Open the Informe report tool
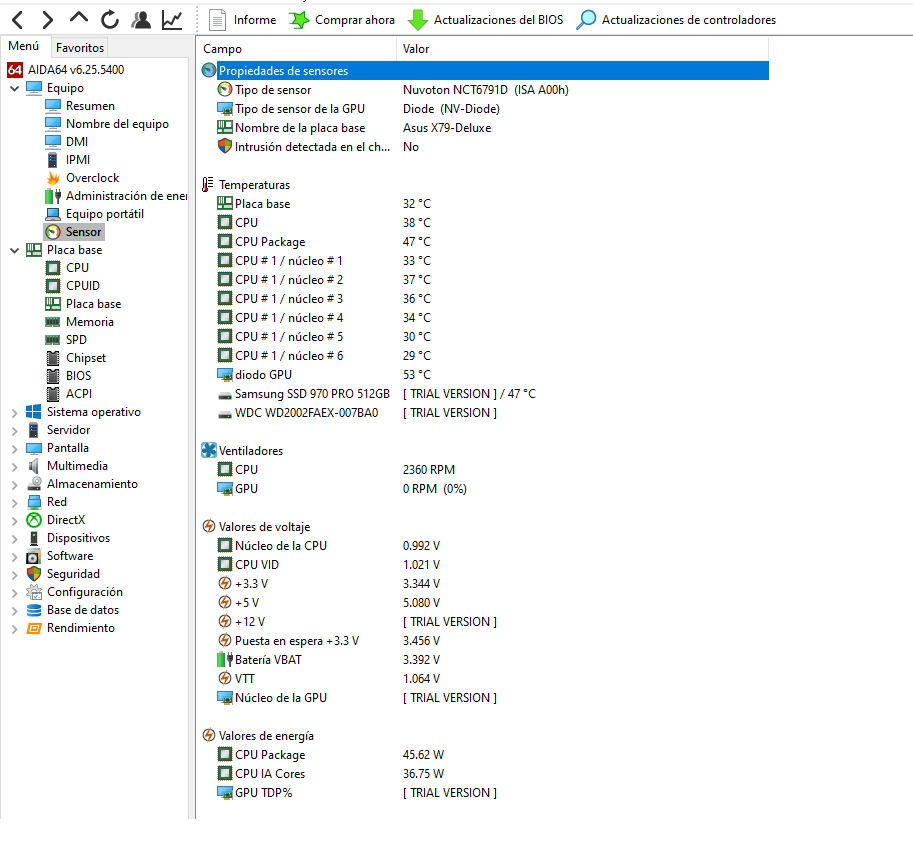 coord(242,20)
